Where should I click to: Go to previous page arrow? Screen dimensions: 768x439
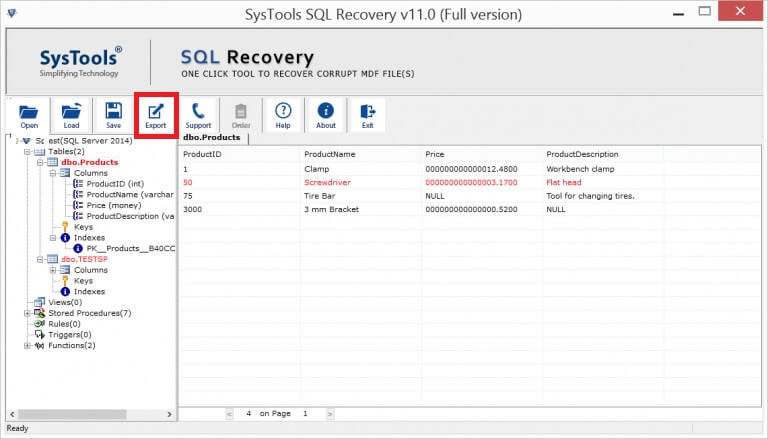click(x=229, y=414)
